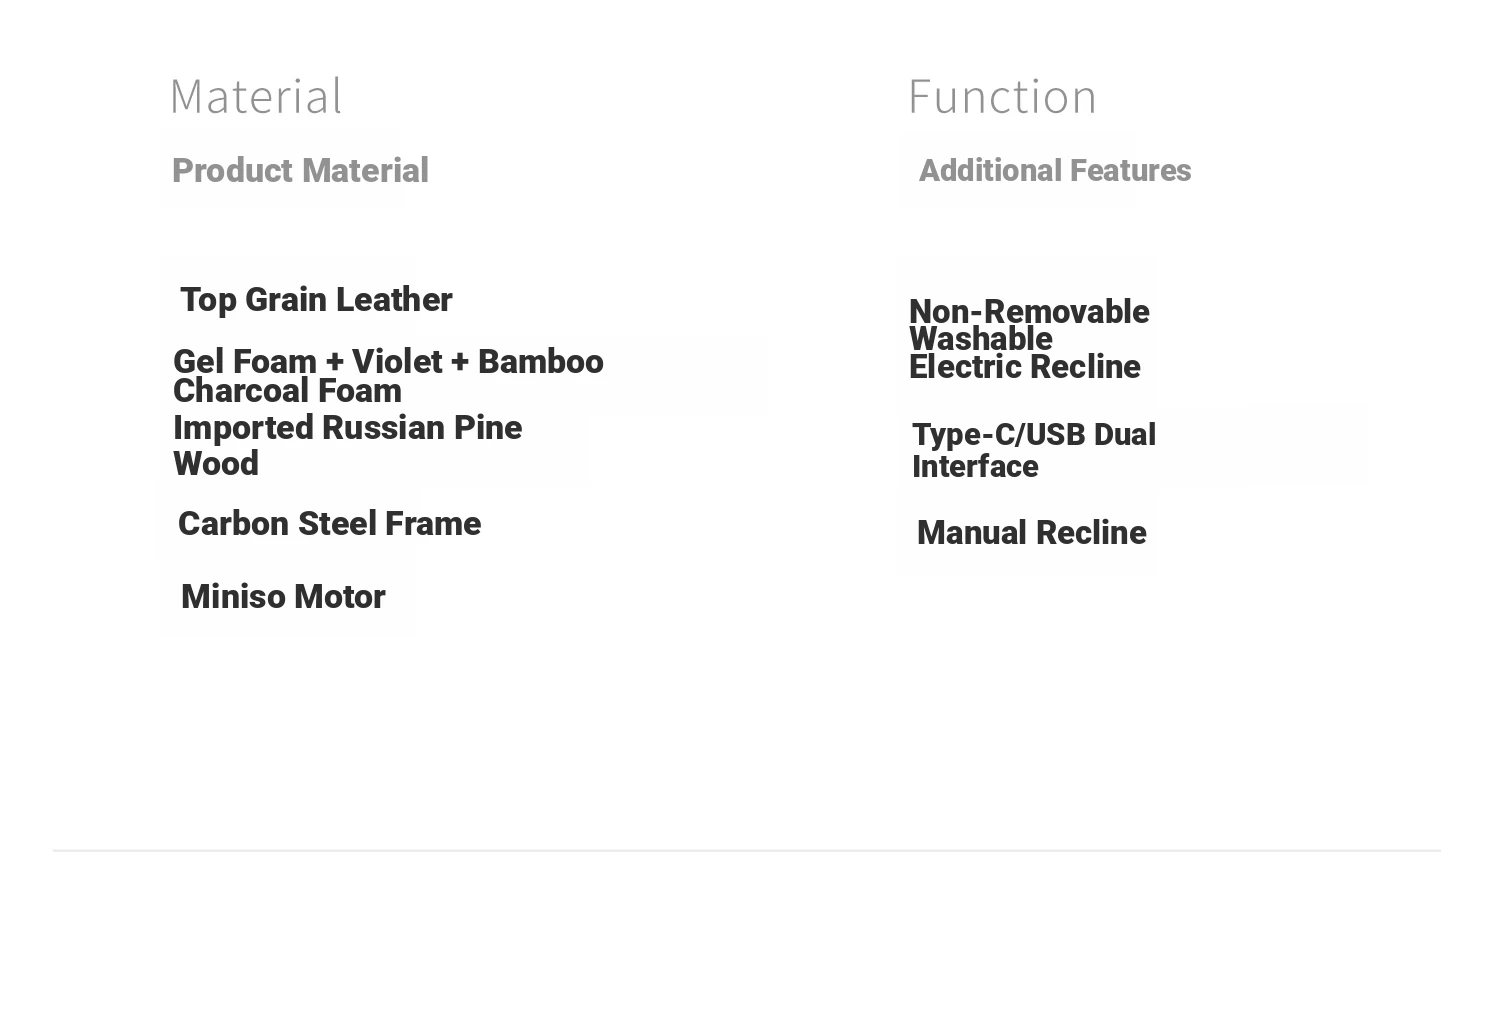Select the Electric Recline feature

point(1024,367)
